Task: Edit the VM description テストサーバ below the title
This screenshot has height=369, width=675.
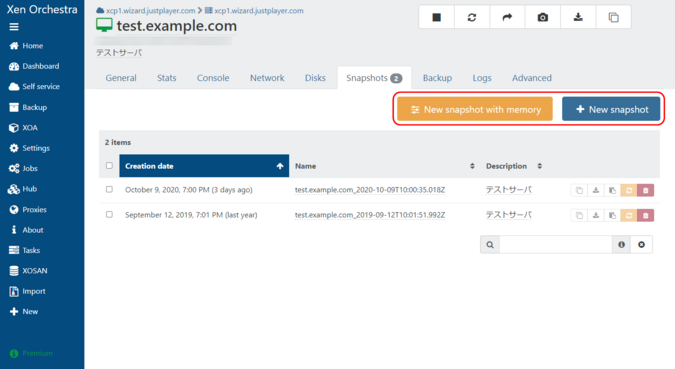Action: tap(119, 53)
